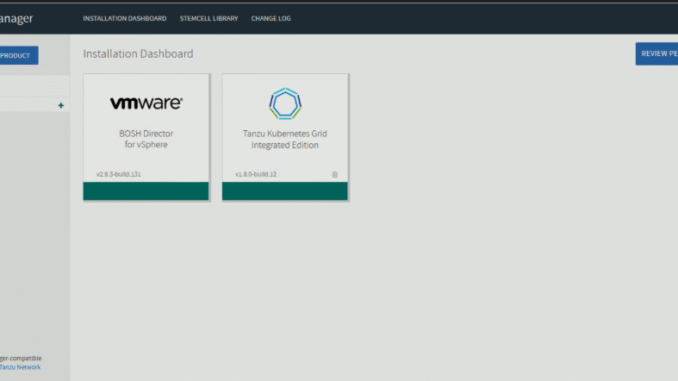Open the Change Log nav item
678x381 pixels.
[271, 19]
